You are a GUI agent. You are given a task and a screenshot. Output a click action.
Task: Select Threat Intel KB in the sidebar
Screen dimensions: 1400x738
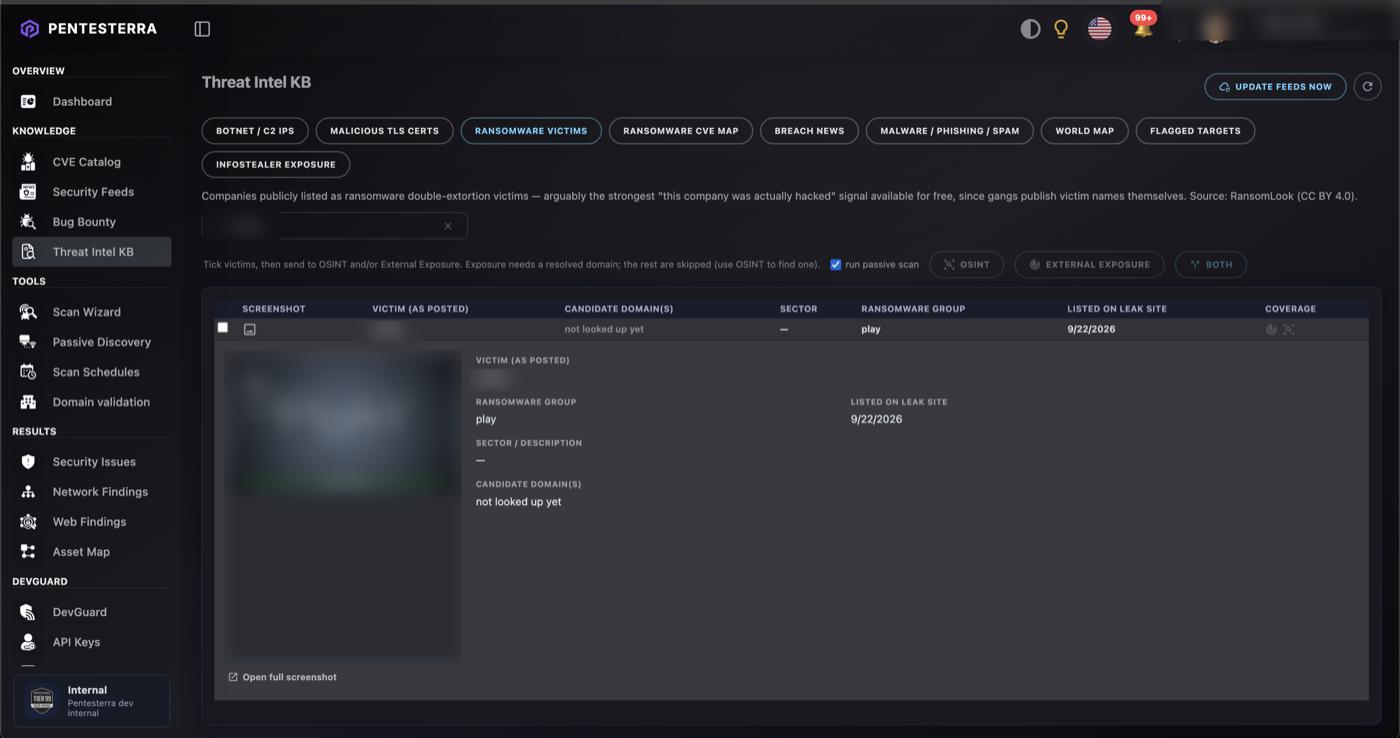click(x=91, y=252)
